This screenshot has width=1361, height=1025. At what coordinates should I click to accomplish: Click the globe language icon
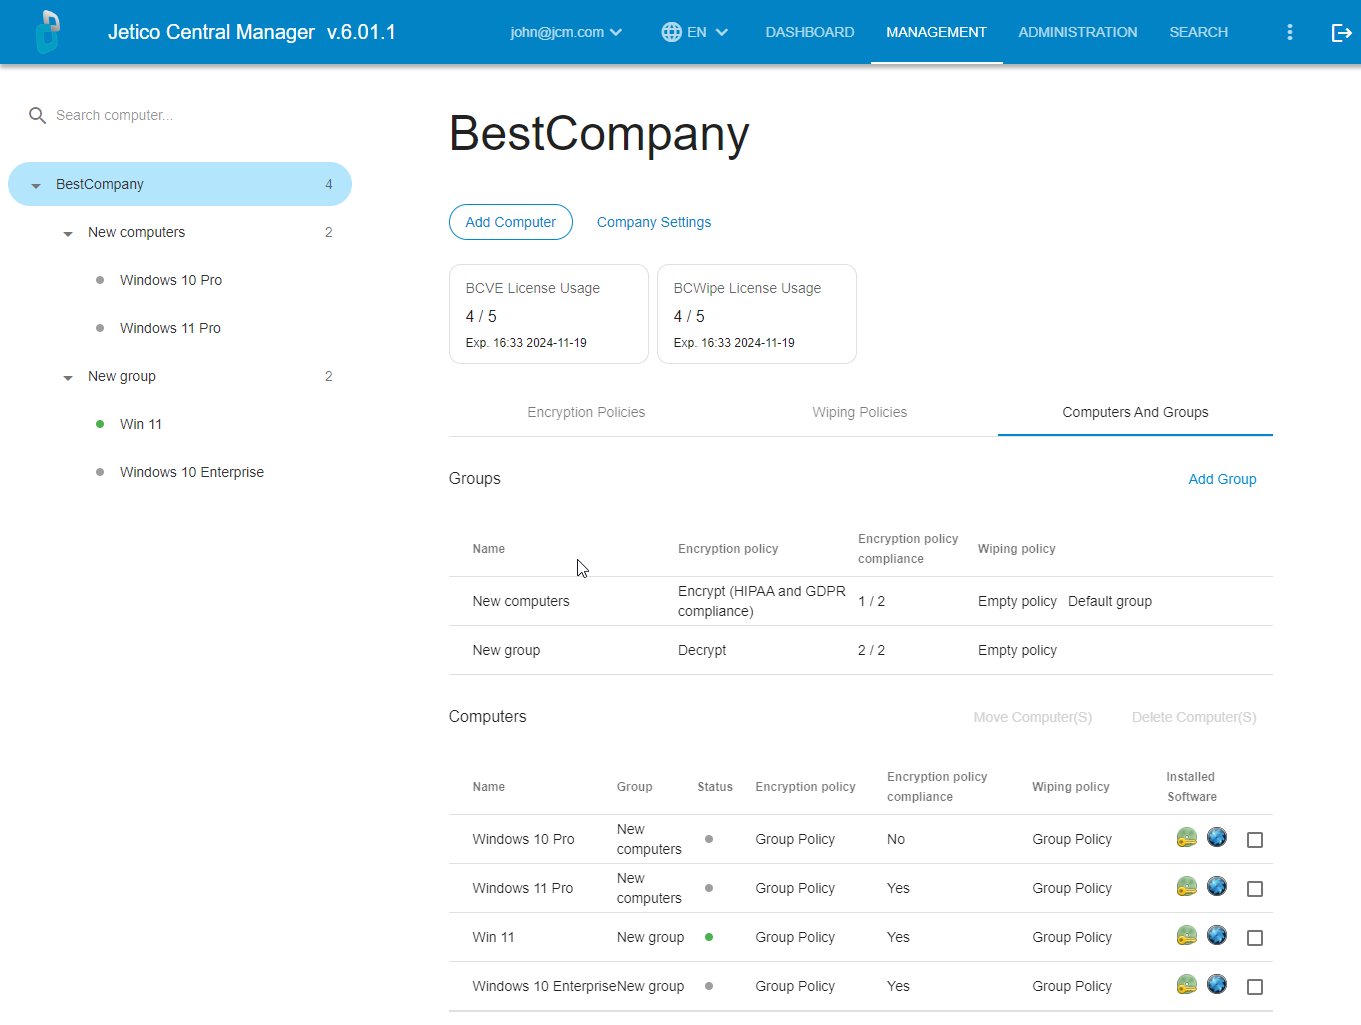[672, 32]
